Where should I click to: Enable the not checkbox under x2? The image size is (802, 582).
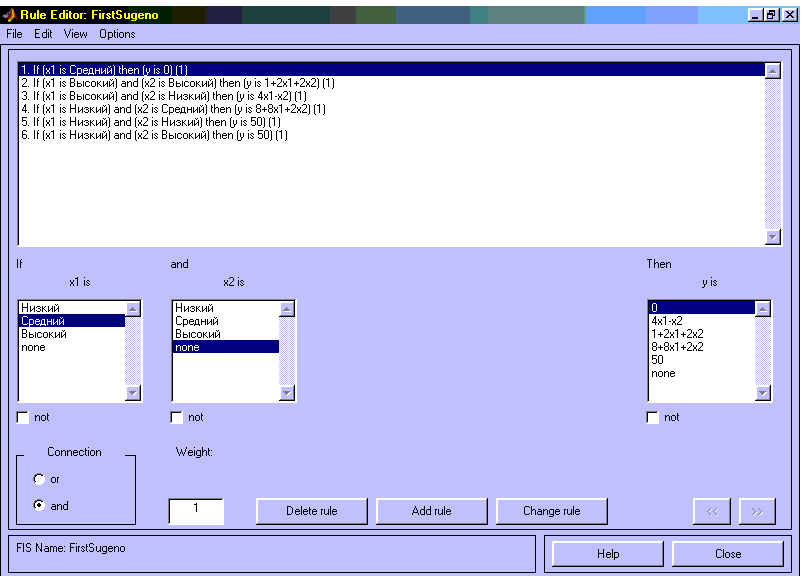177,418
